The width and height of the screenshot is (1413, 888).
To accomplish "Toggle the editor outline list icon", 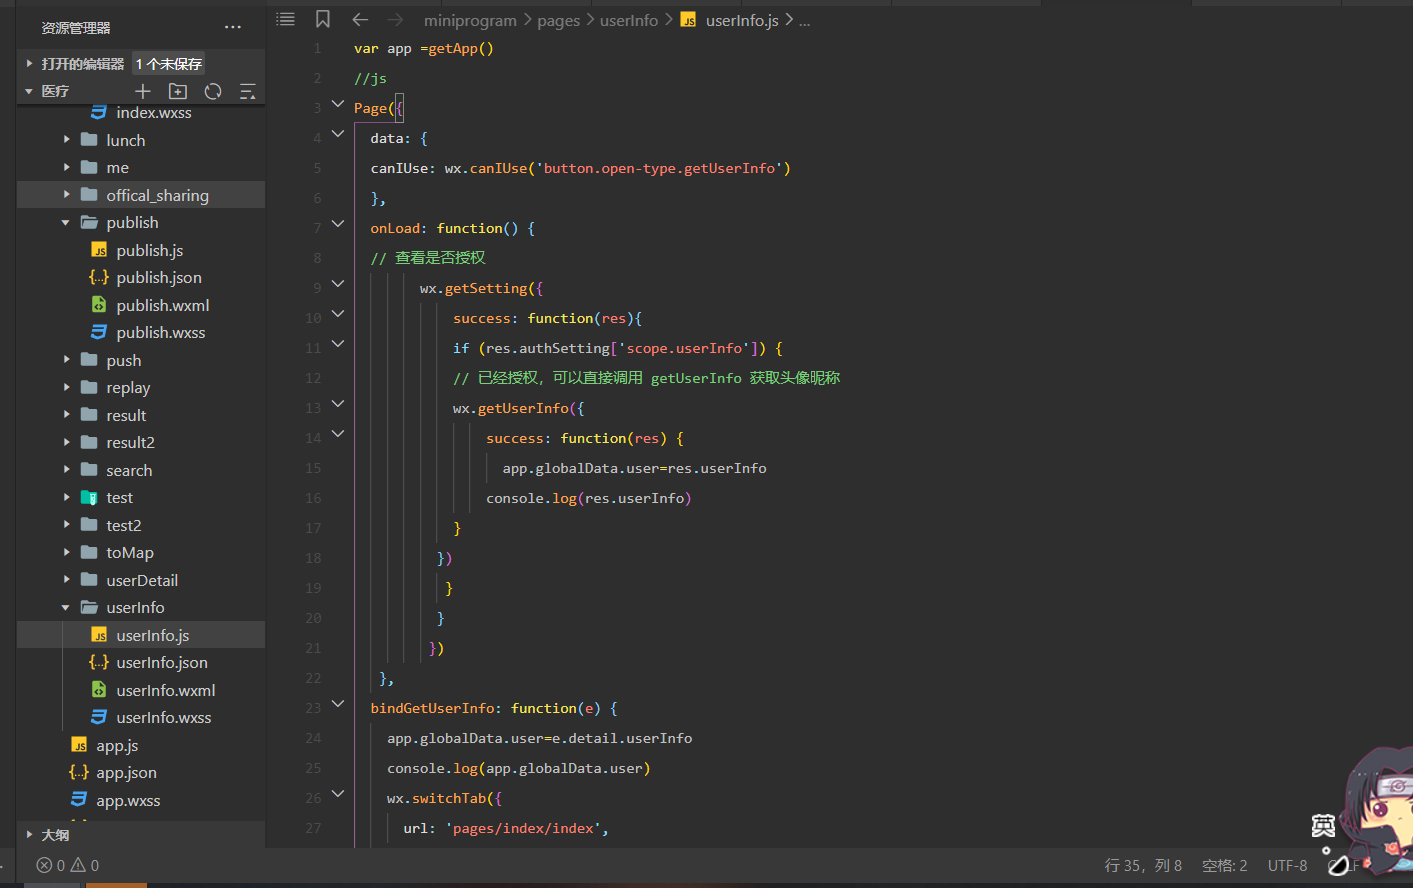I will 286,19.
